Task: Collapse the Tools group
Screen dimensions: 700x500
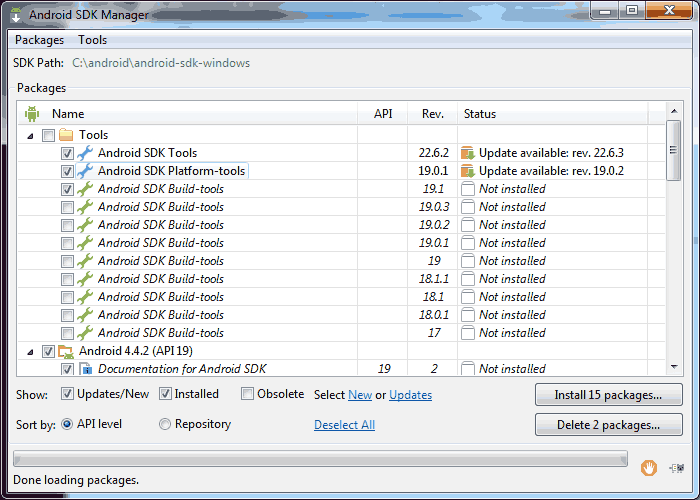Action: [30, 136]
